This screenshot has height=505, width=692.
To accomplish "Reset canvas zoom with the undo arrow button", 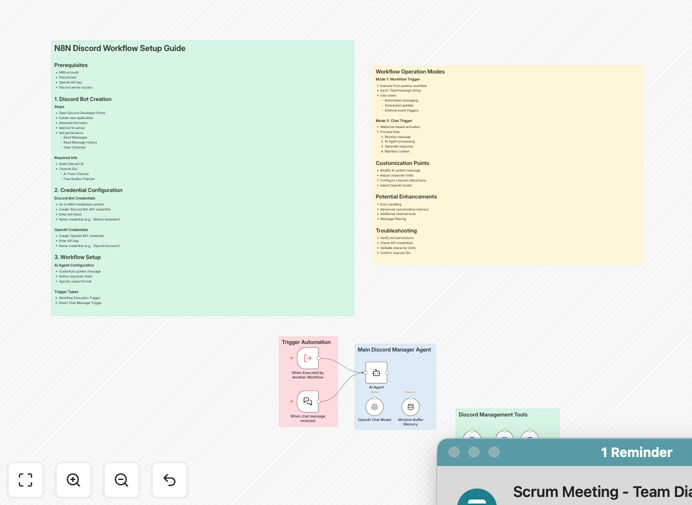I will pos(169,479).
